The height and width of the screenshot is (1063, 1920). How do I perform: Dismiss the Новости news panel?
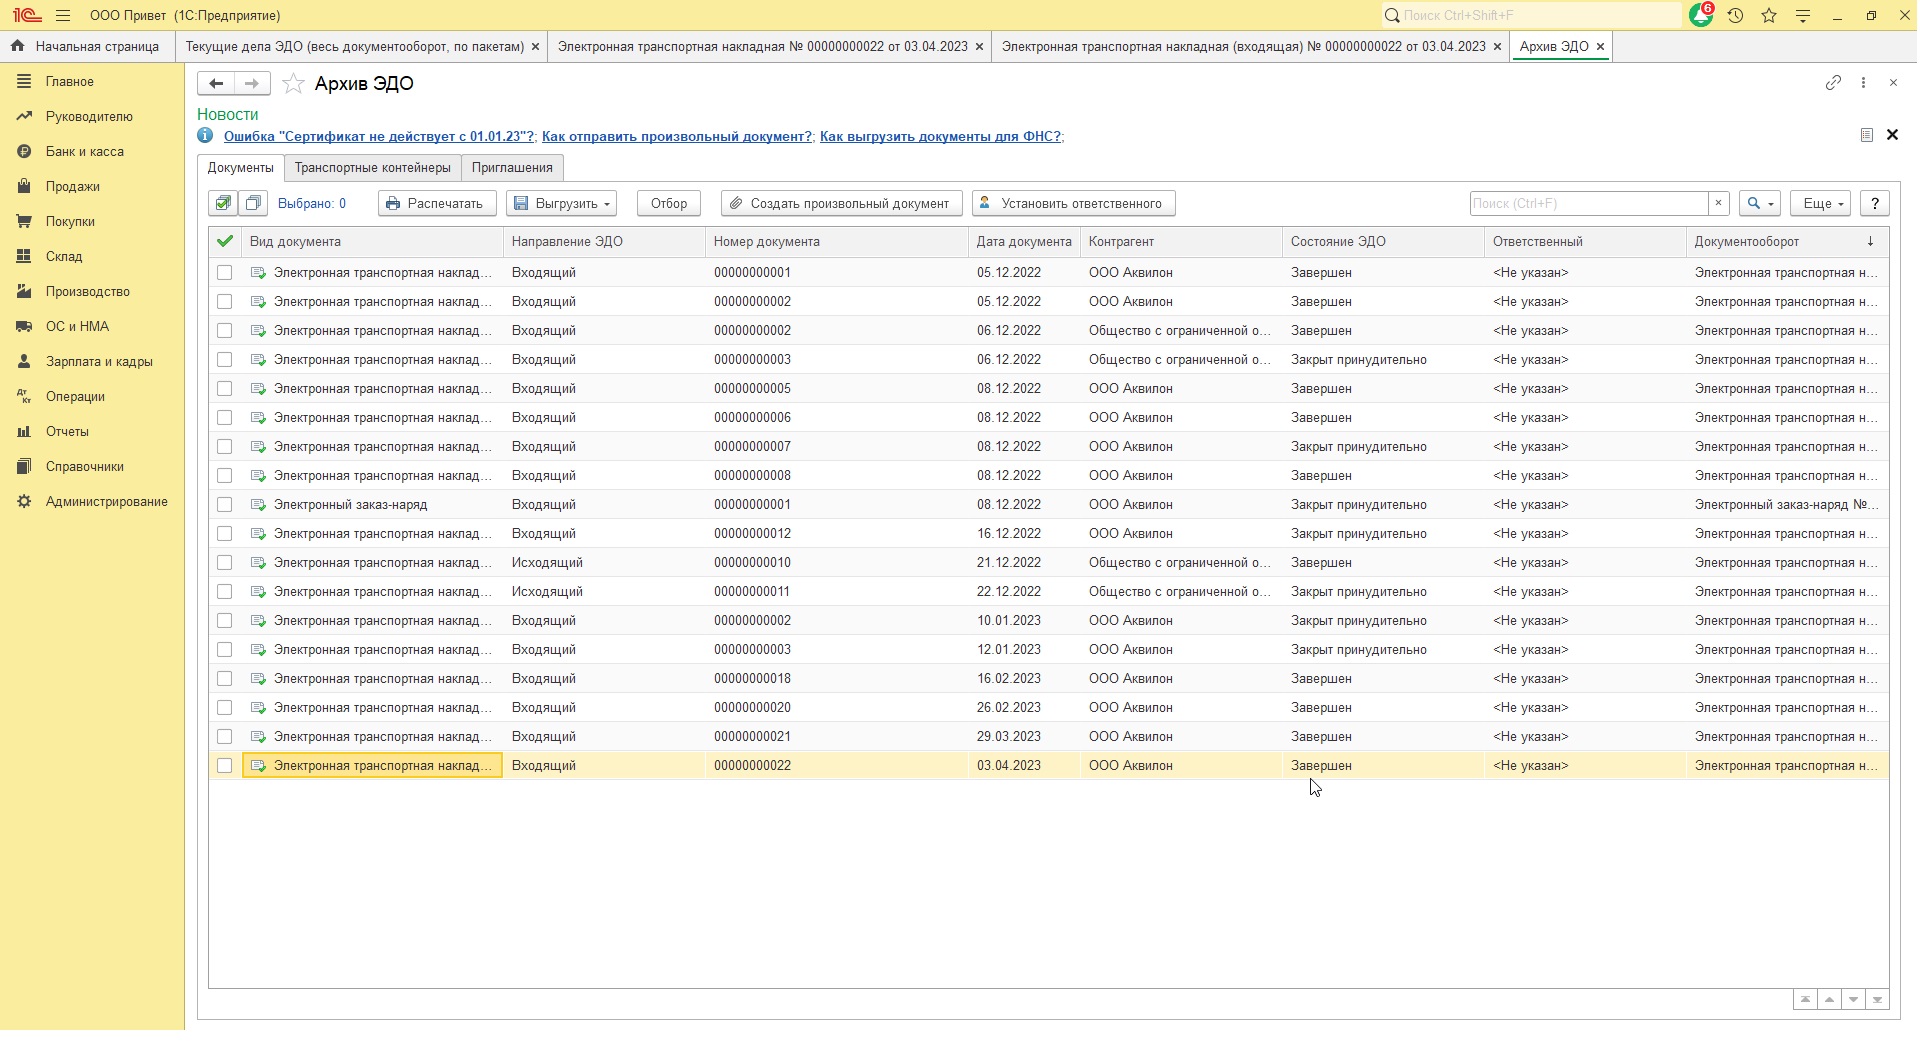[x=1892, y=134]
